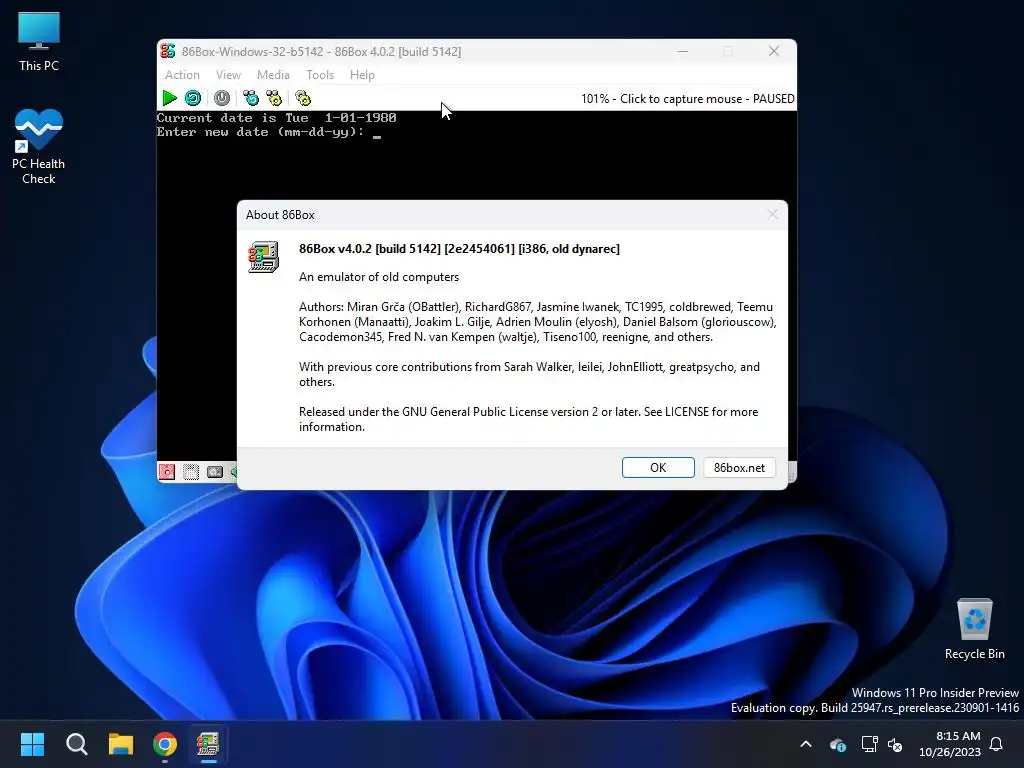Image resolution: width=1024 pixels, height=768 pixels.
Task: Minimize the 86Box window
Action: pos(683,51)
